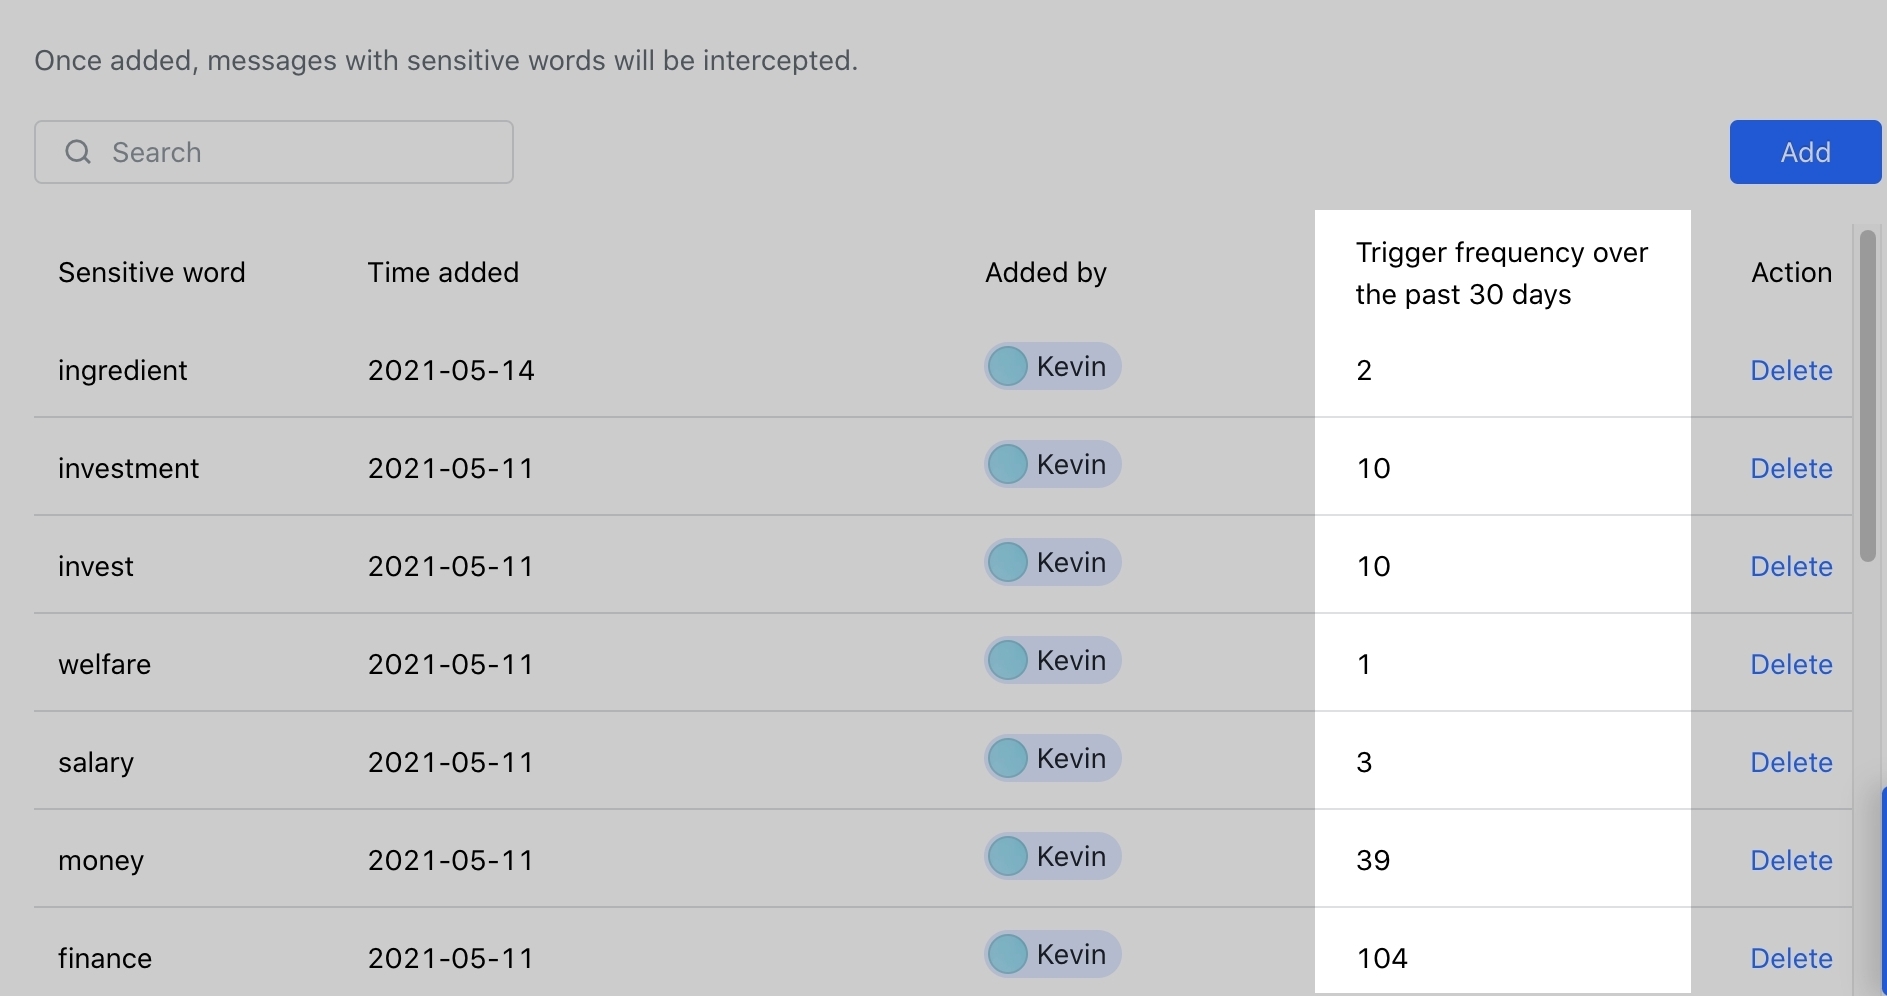Delete the sensitive word finance

coord(1791,959)
